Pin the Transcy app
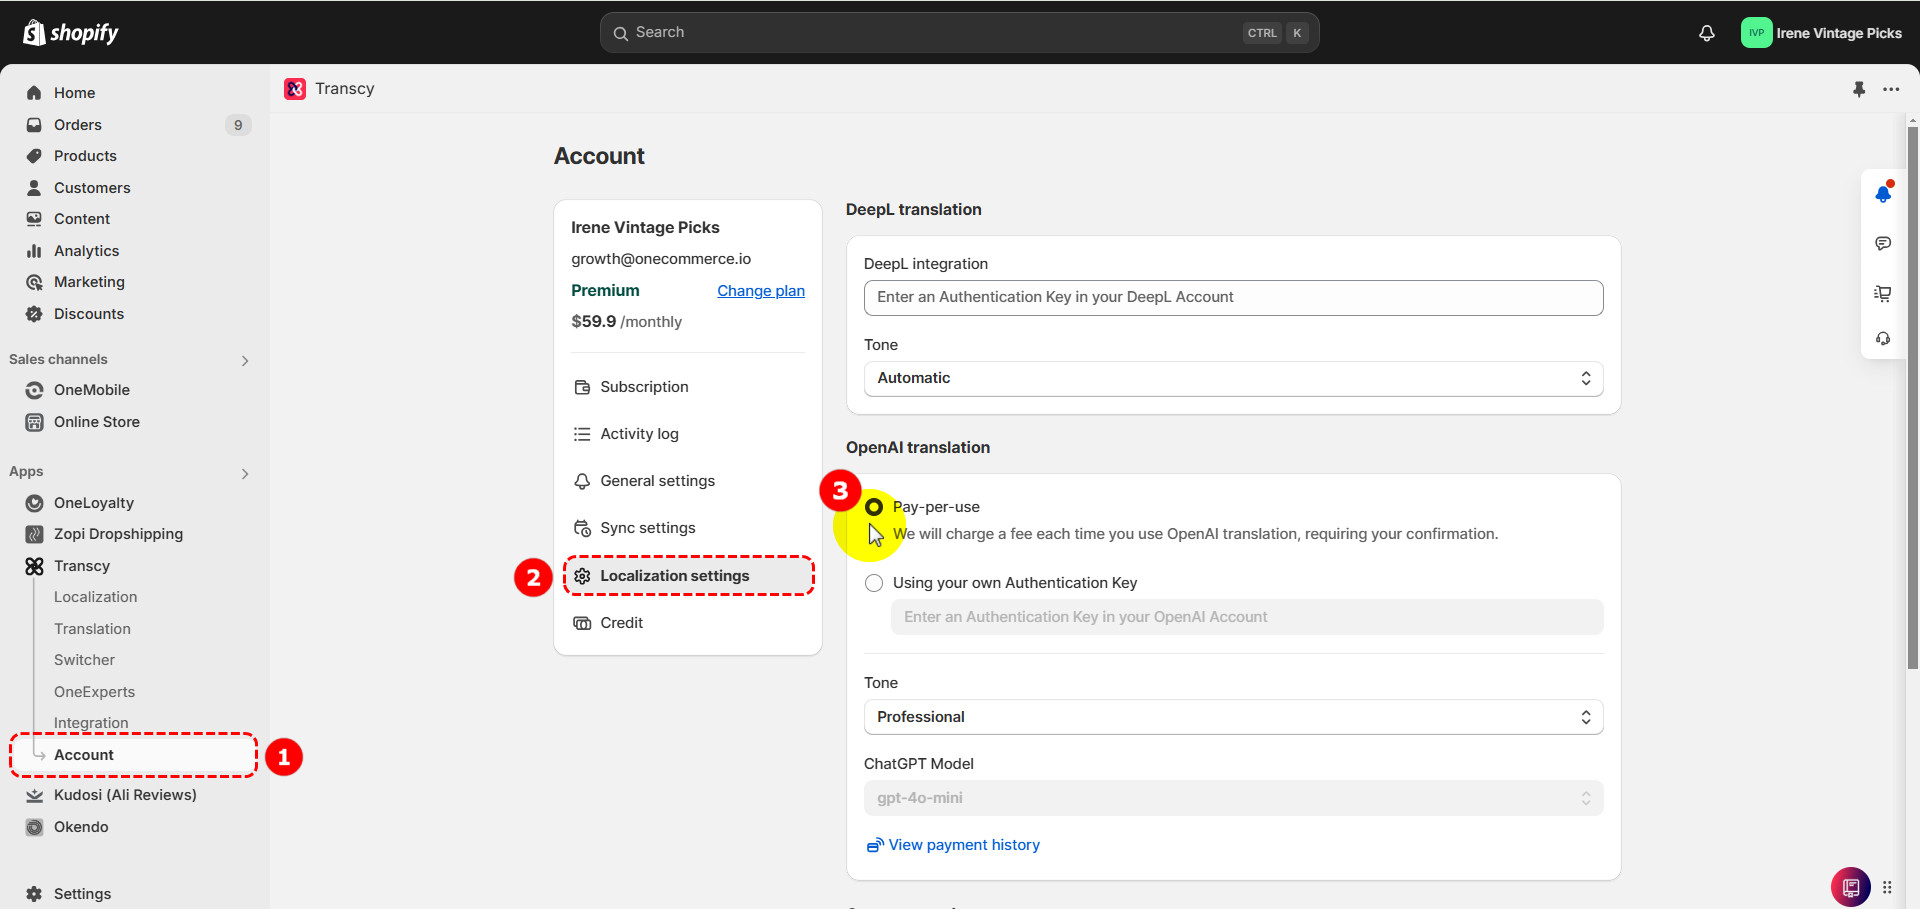 pyautogui.click(x=1859, y=89)
